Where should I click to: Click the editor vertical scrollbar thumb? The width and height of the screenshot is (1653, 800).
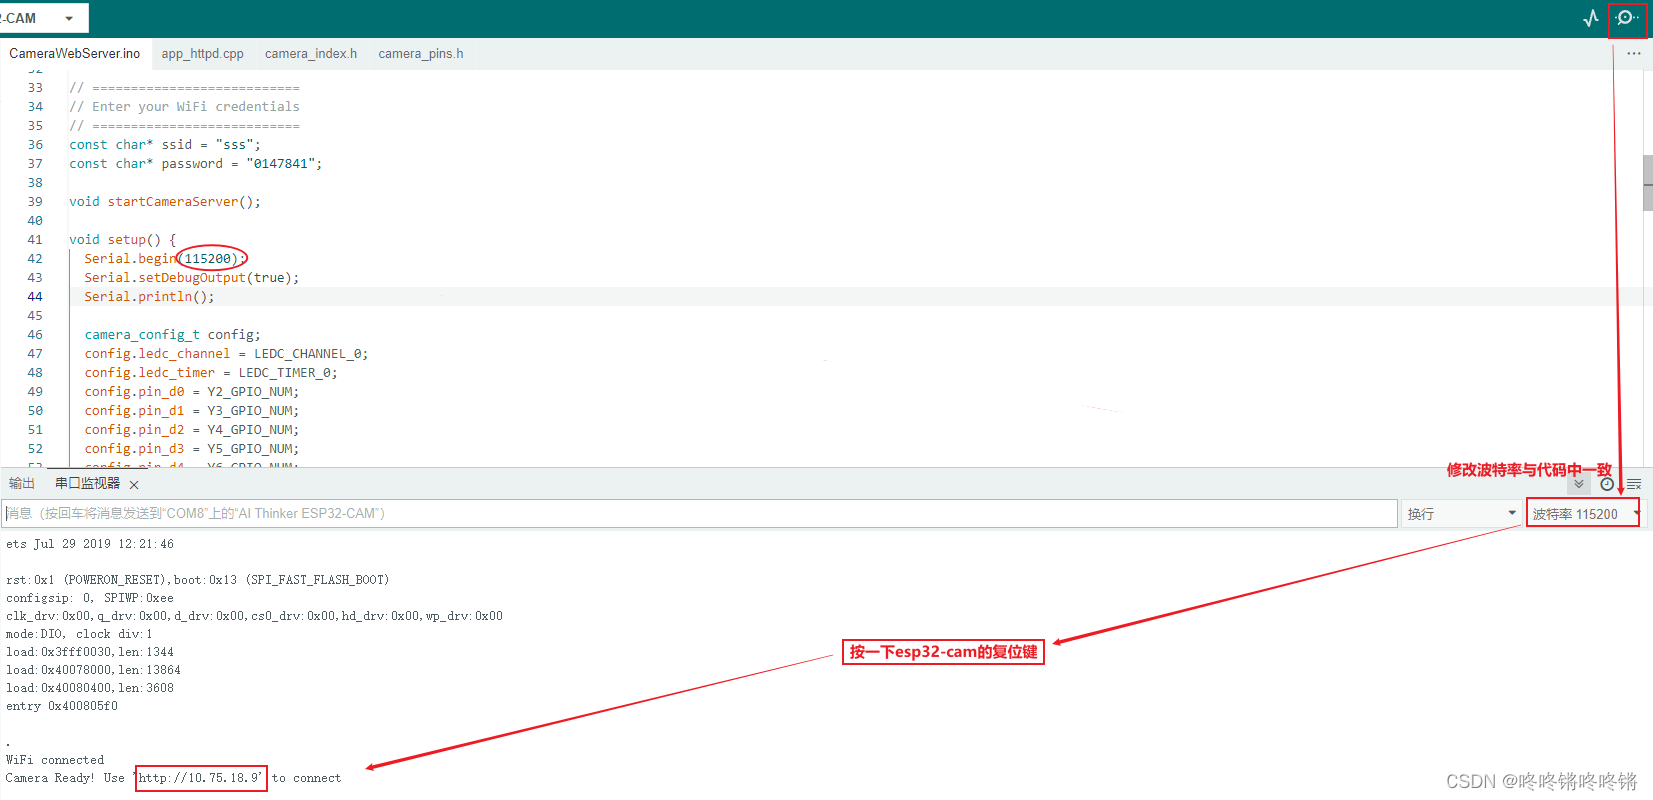pyautogui.click(x=1647, y=183)
